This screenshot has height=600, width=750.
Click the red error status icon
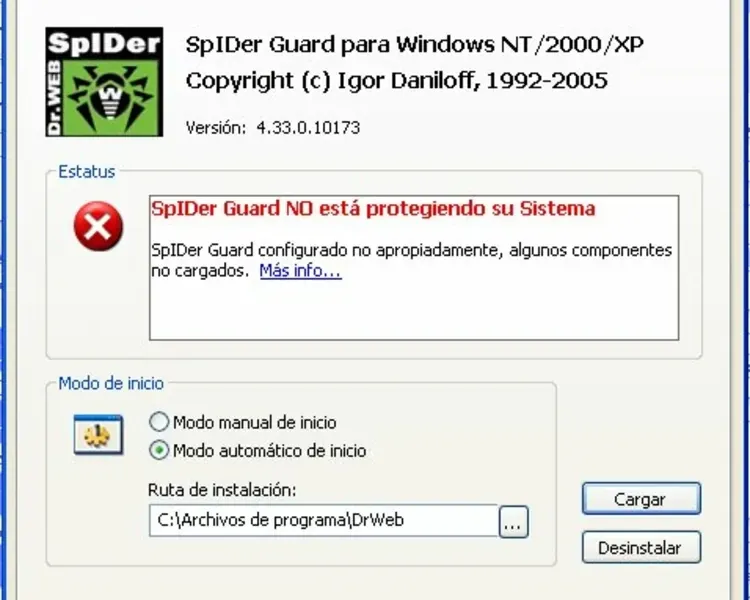[98, 226]
